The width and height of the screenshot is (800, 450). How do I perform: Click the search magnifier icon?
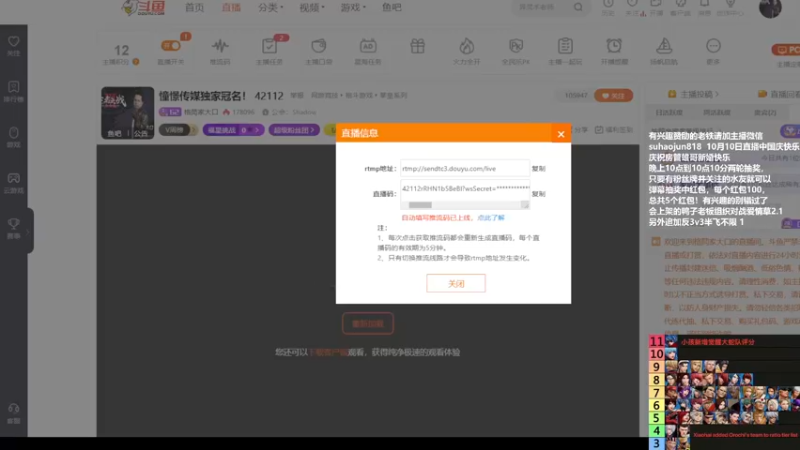click(578, 7)
